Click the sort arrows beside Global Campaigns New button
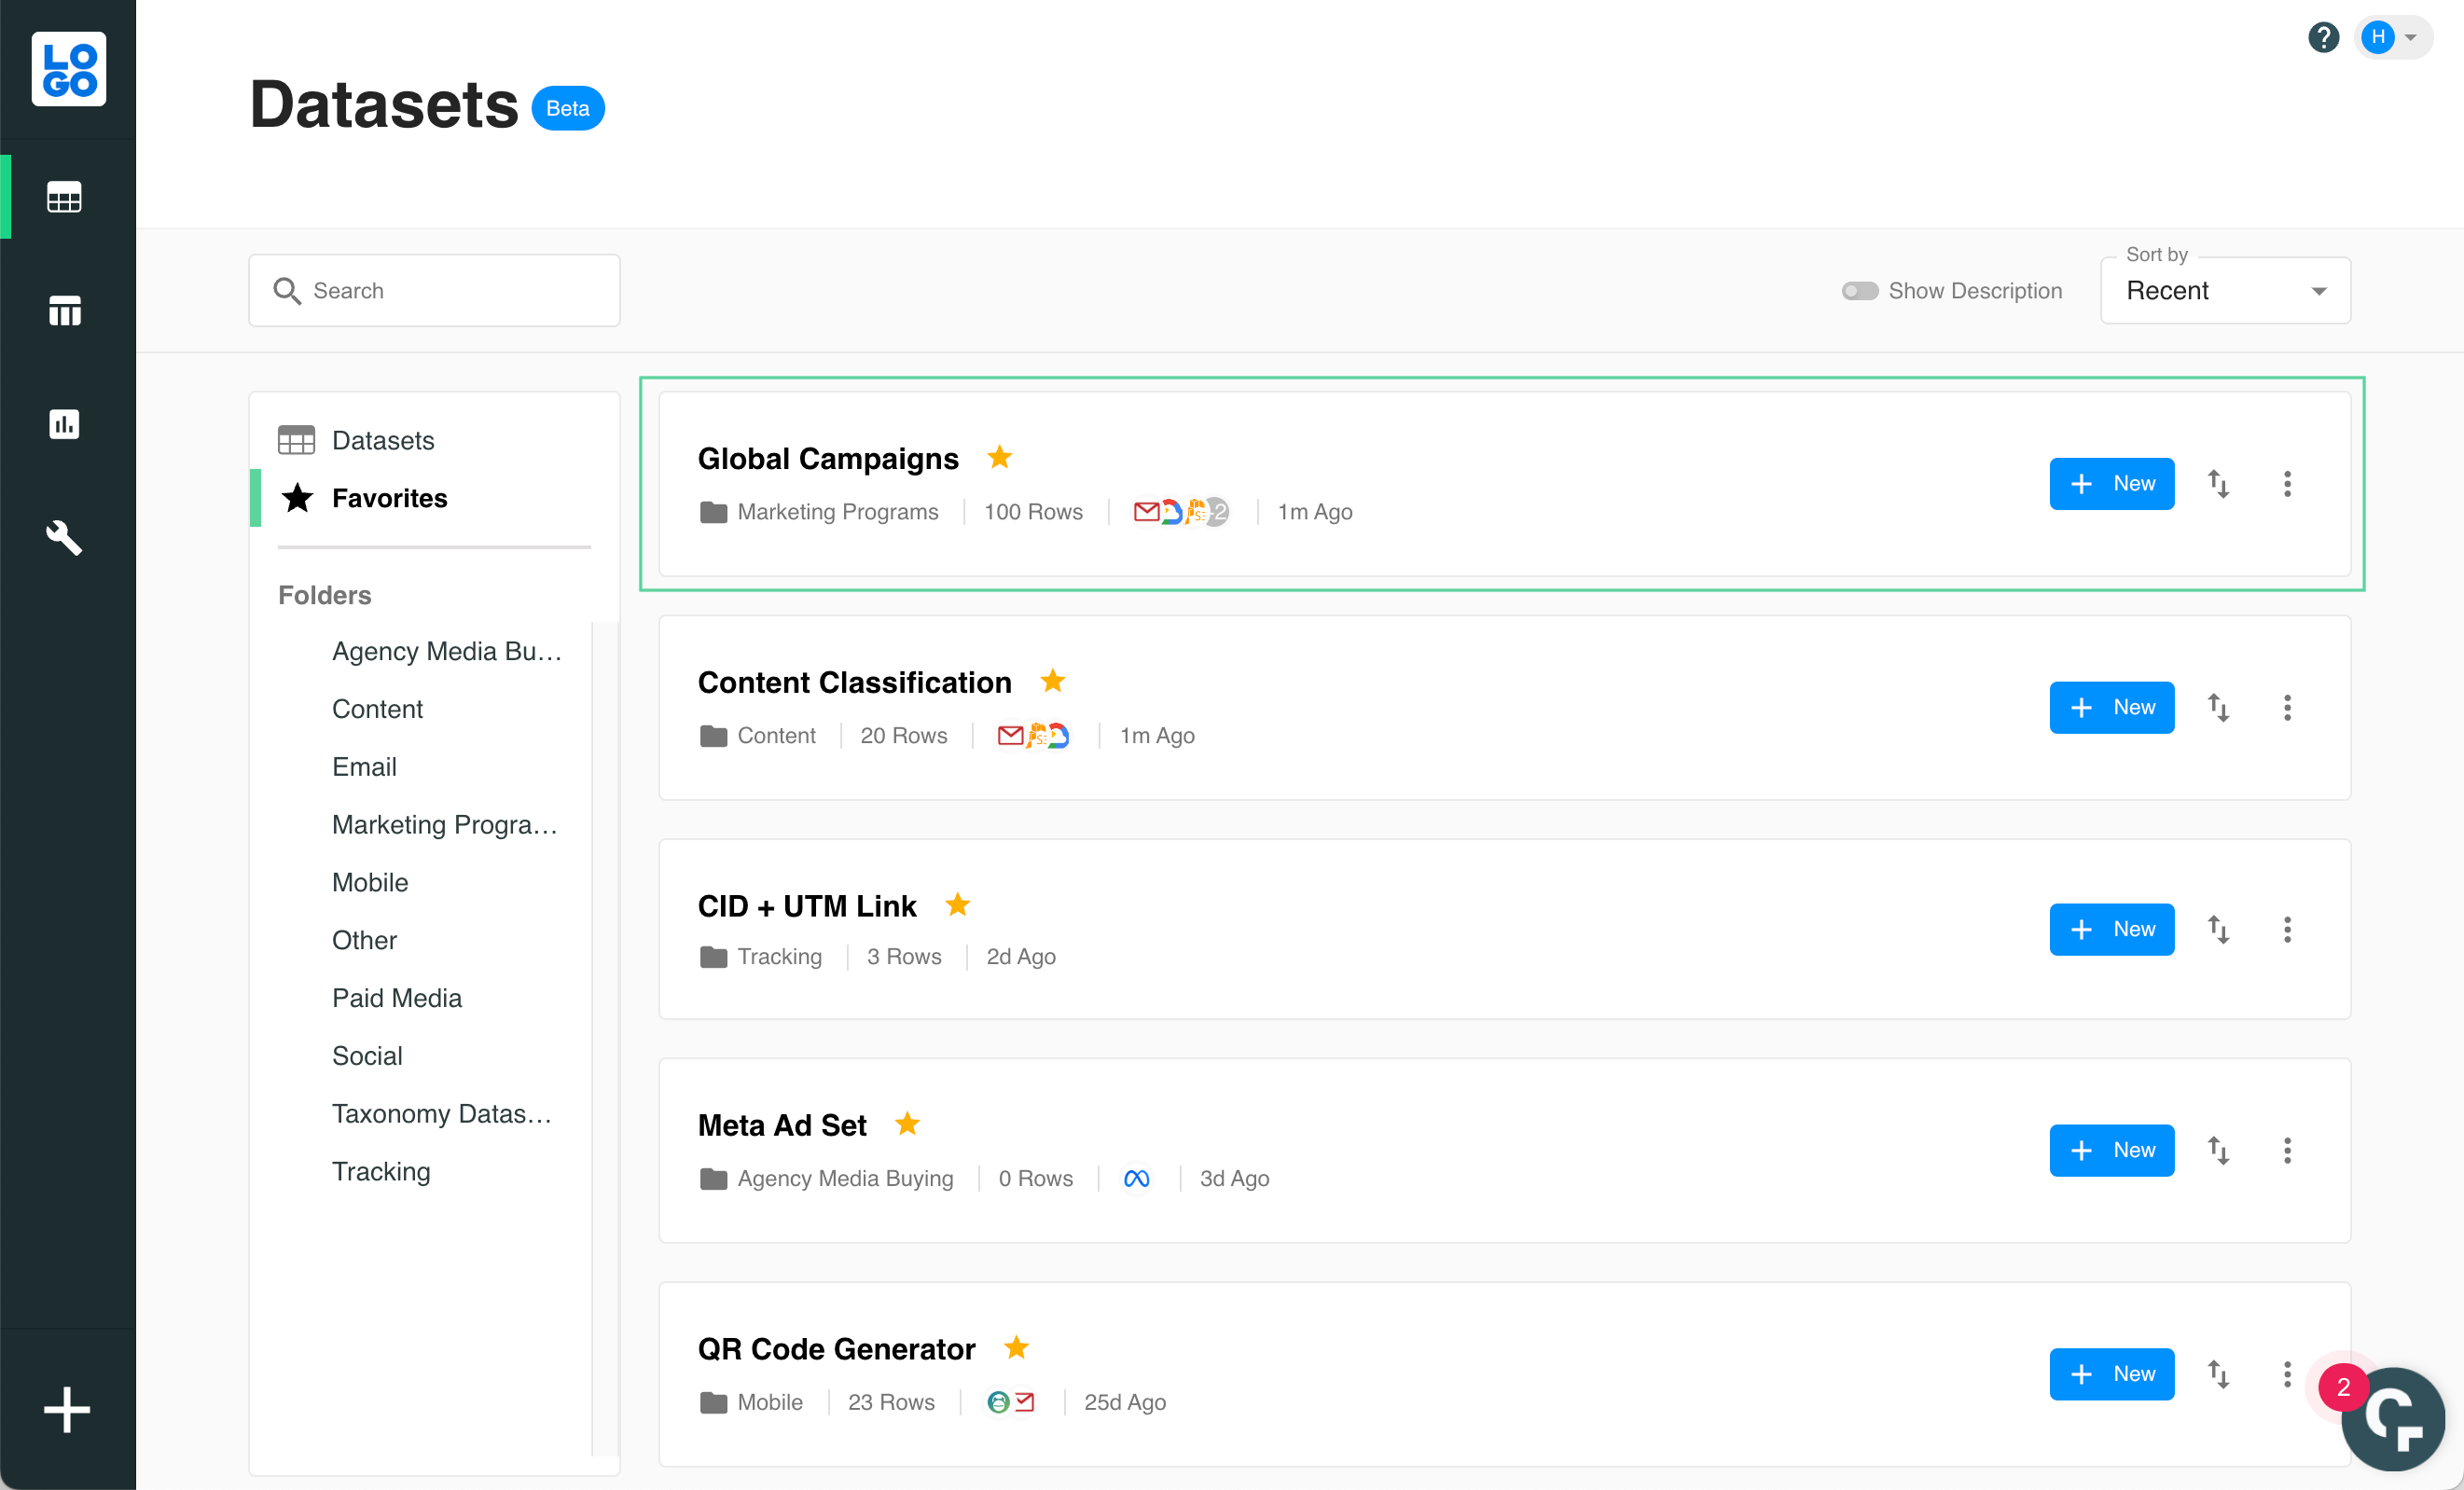The width and height of the screenshot is (2464, 1490). pyautogui.click(x=2219, y=484)
